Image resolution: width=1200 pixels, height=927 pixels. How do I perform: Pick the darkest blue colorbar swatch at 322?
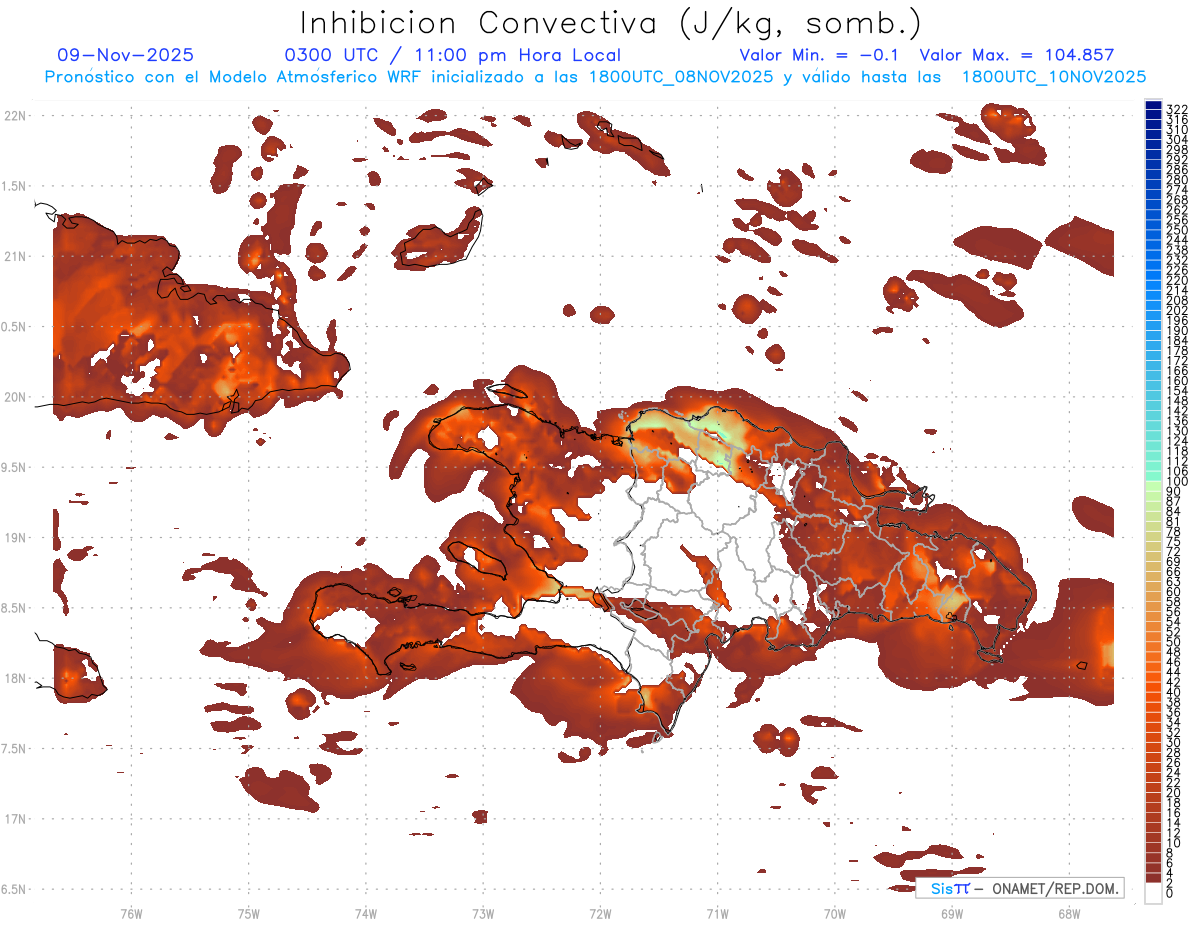(1153, 105)
